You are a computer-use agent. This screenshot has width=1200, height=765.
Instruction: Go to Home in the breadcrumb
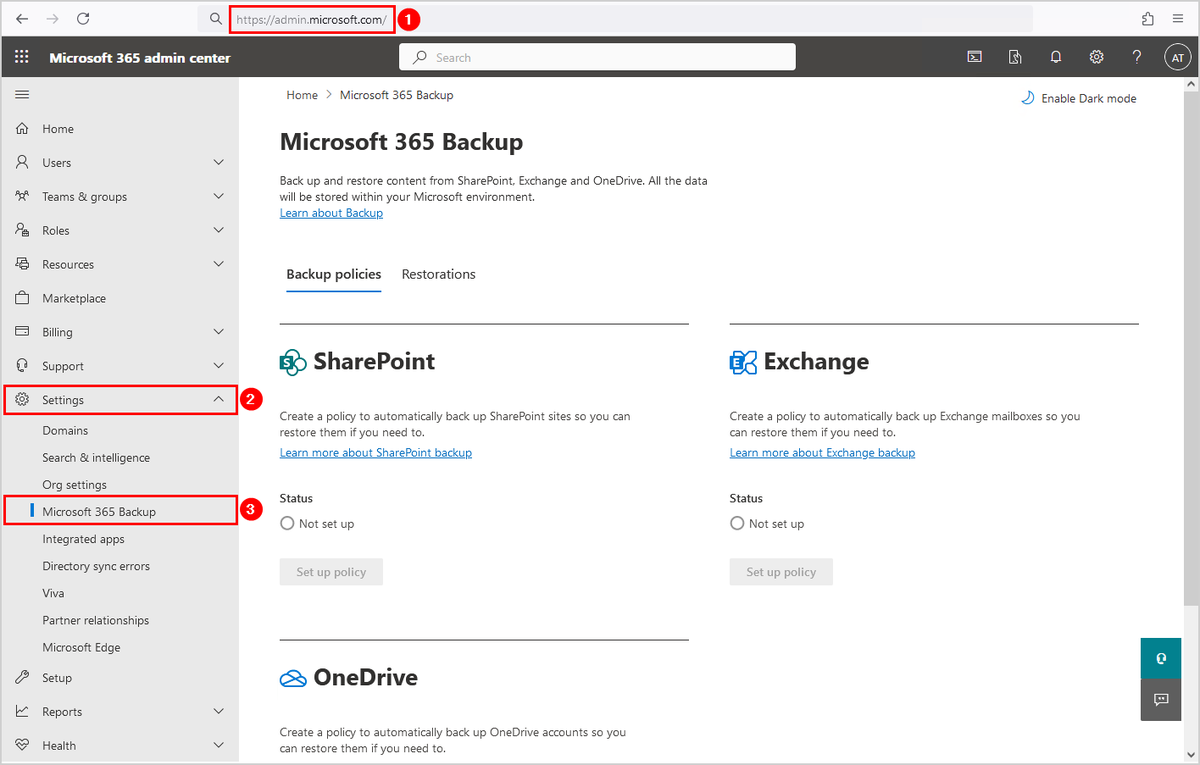coord(302,95)
